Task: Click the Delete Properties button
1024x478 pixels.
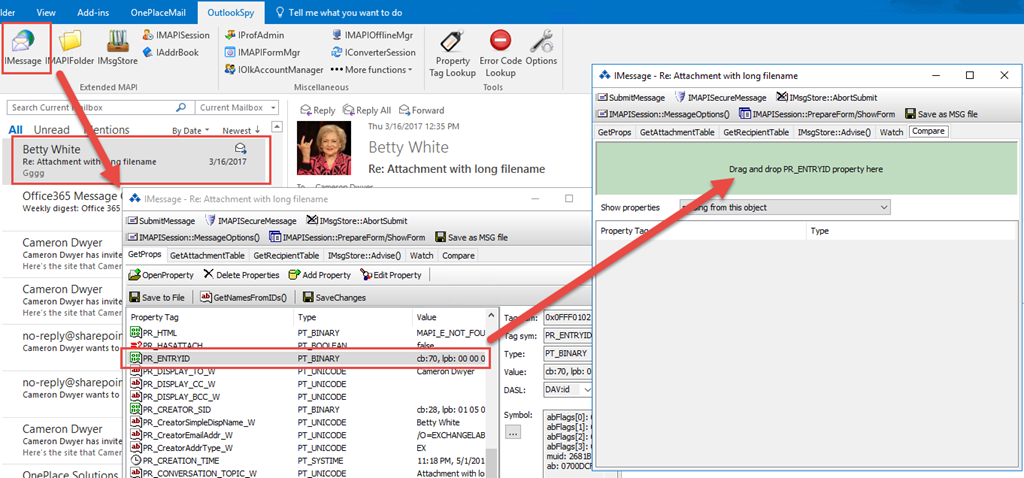Action: (241, 275)
